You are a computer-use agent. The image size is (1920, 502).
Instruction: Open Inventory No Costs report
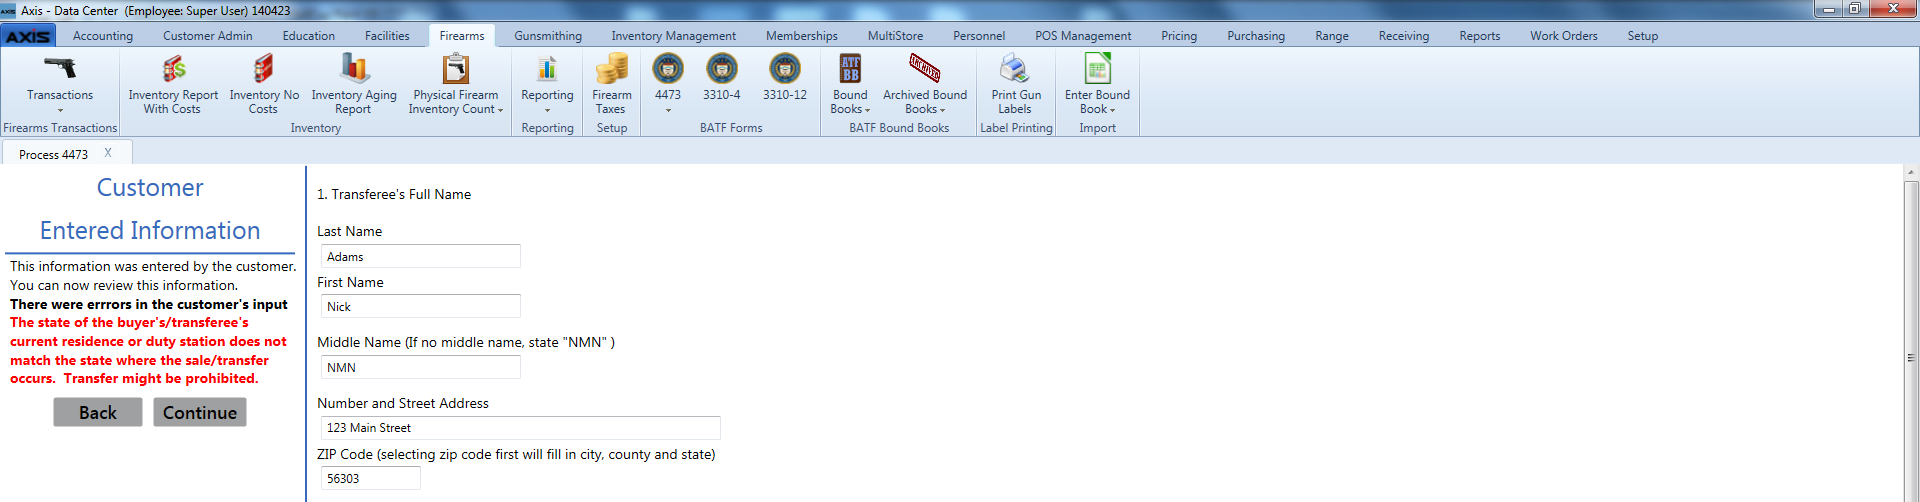[264, 84]
